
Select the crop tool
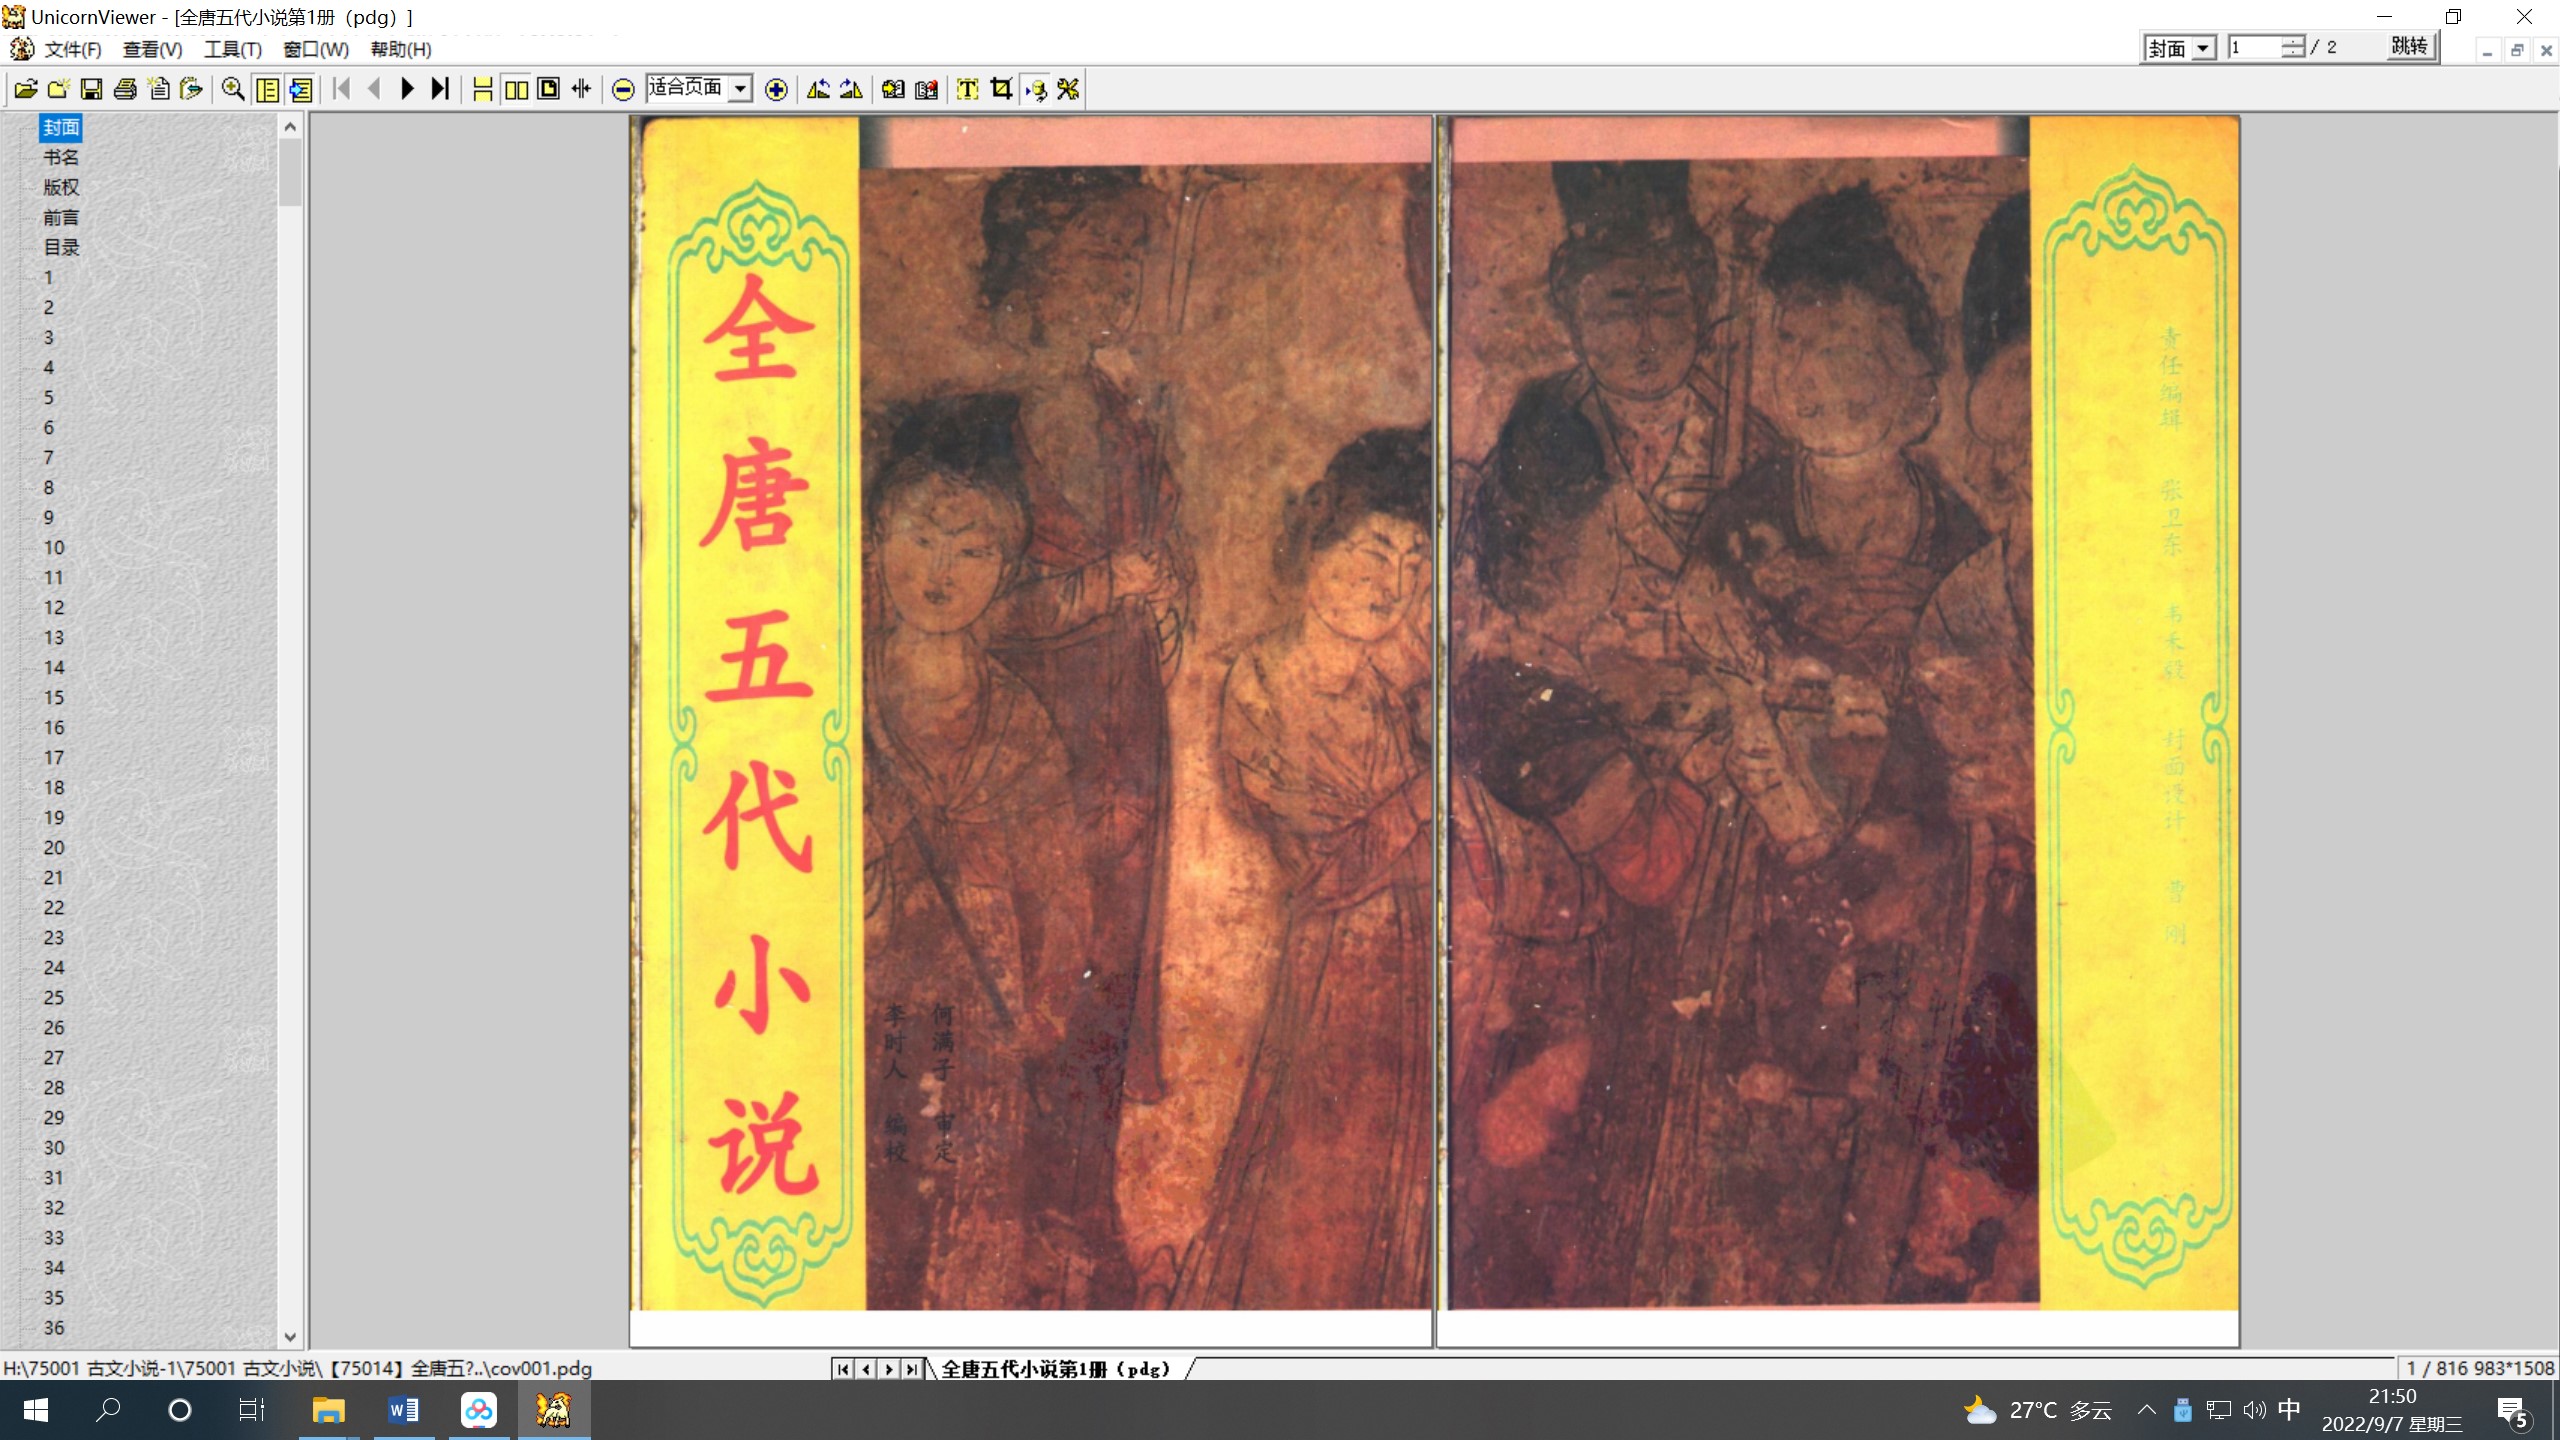(x=1001, y=89)
